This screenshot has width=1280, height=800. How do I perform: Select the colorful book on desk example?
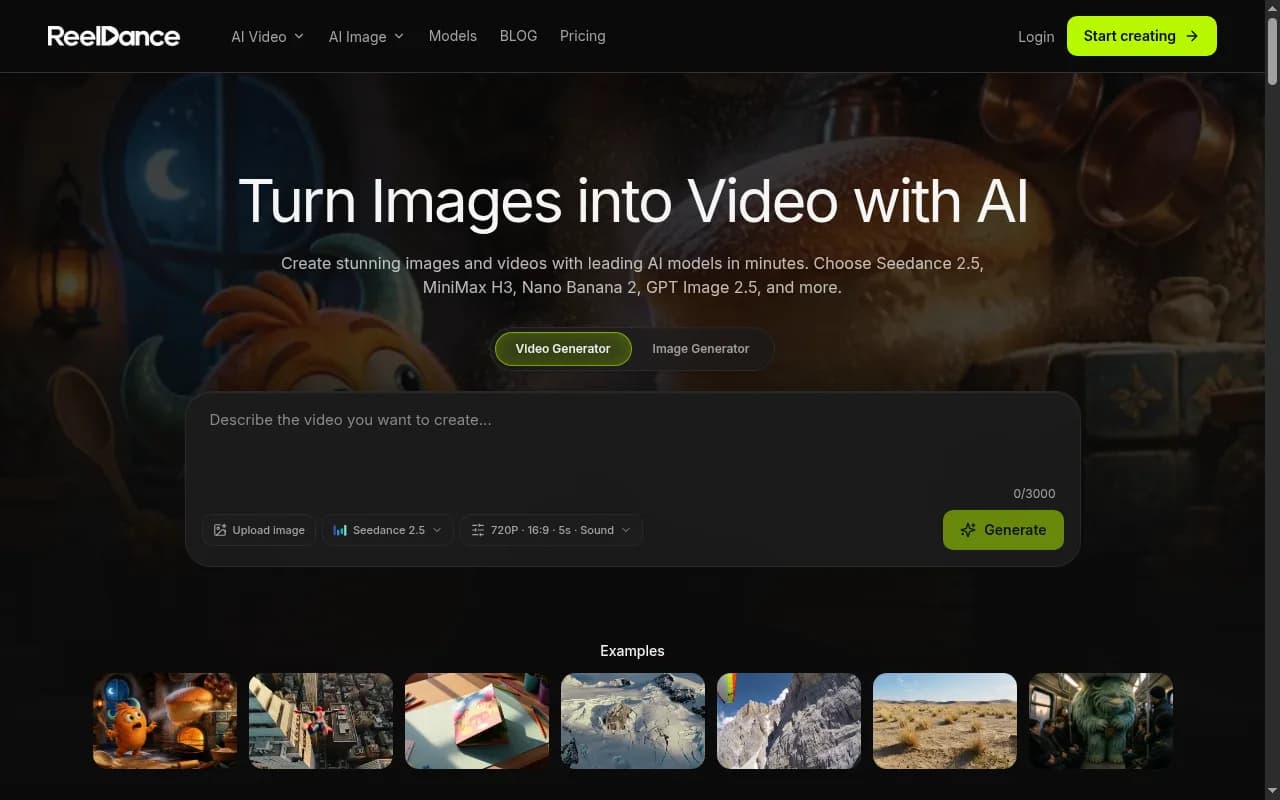coord(477,721)
